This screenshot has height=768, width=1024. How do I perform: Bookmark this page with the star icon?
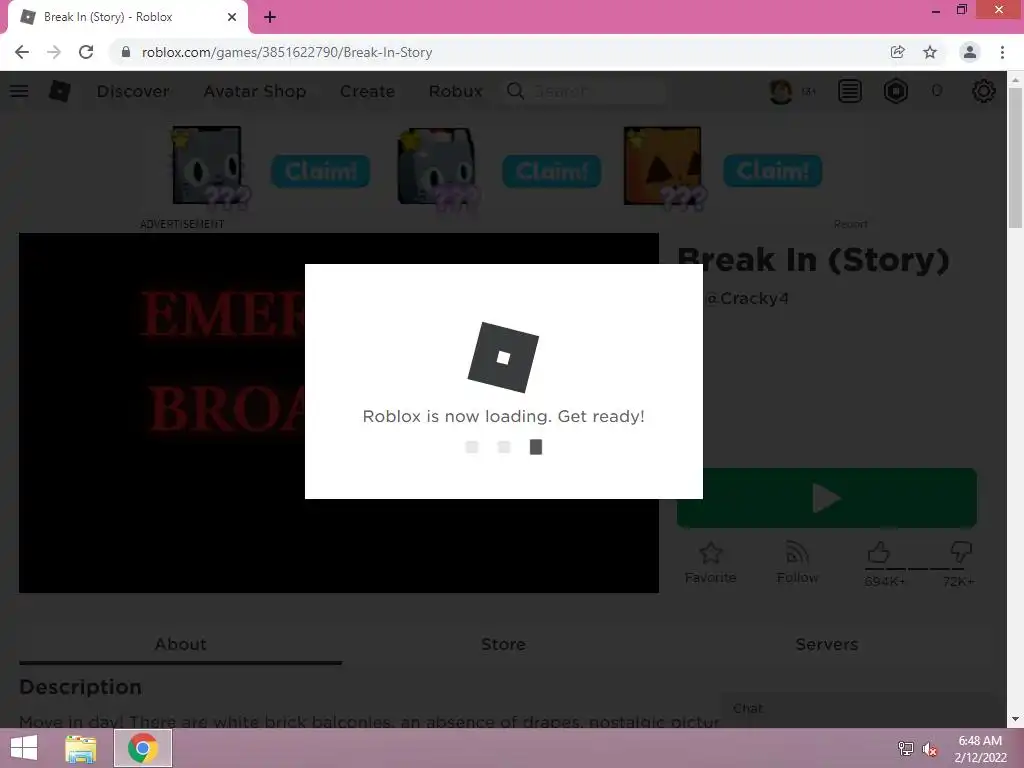tap(930, 52)
